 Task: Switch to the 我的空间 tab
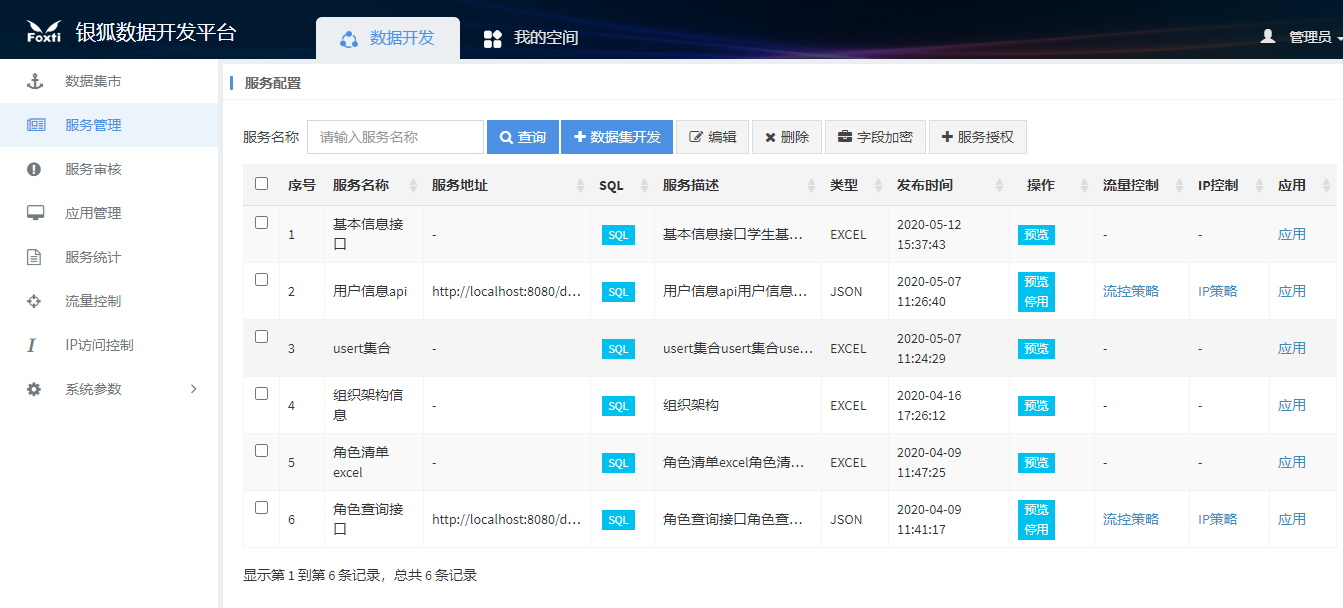[531, 38]
